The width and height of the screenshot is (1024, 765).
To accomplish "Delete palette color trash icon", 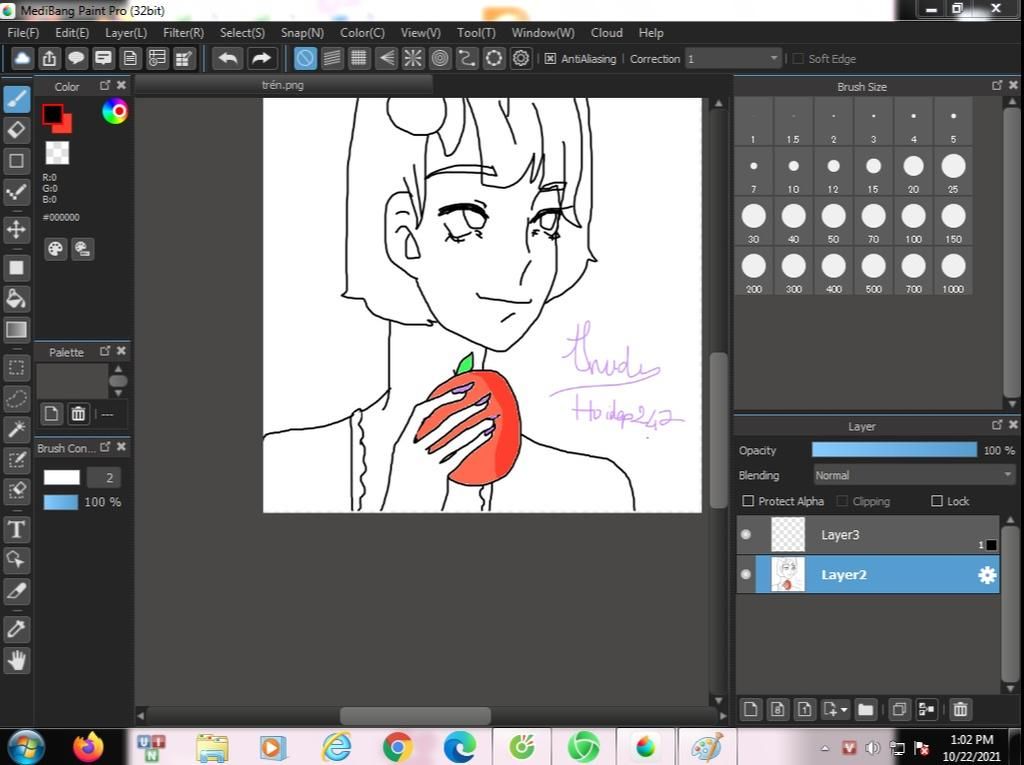I will coord(78,414).
